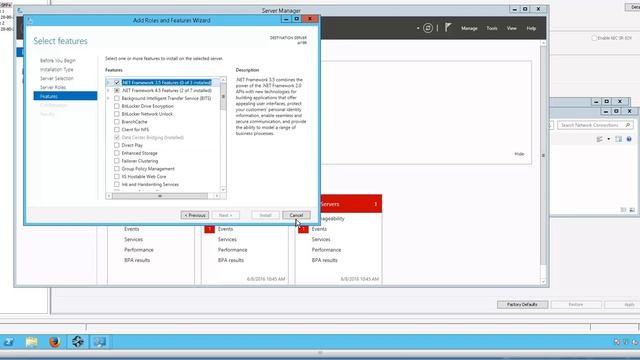Toggle .NET Framework 3.5 Features checkbox
Image resolution: width=640 pixels, height=360 pixels.
pos(117,82)
